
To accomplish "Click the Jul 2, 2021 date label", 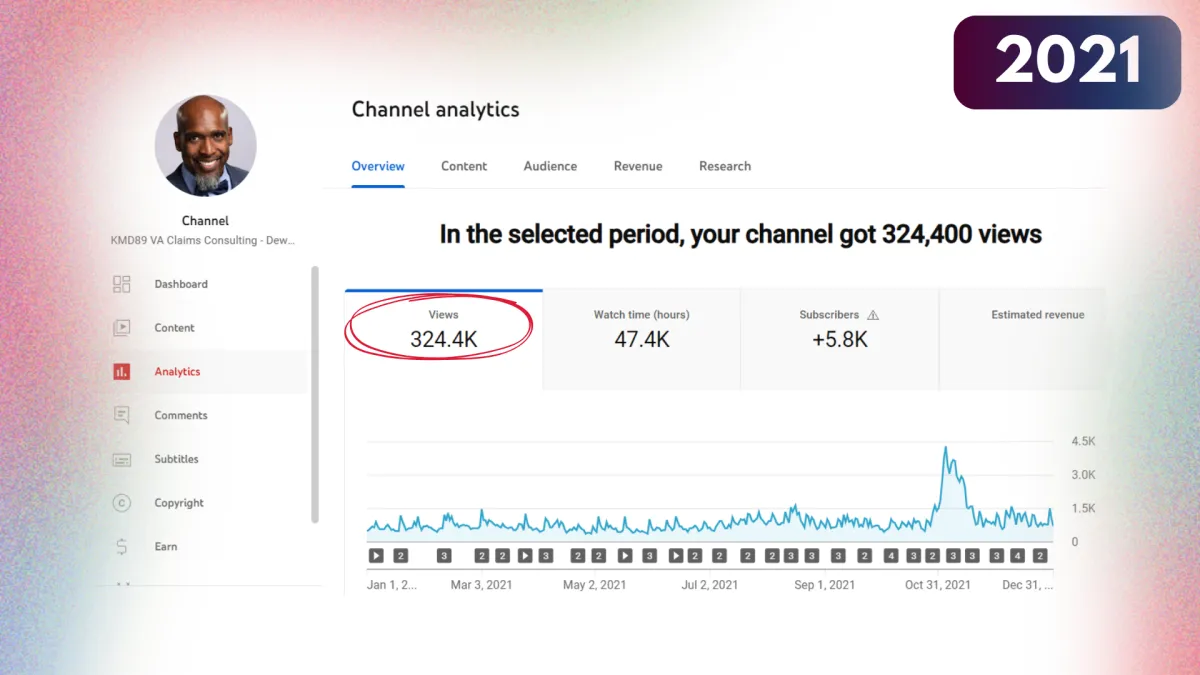I will (710, 585).
